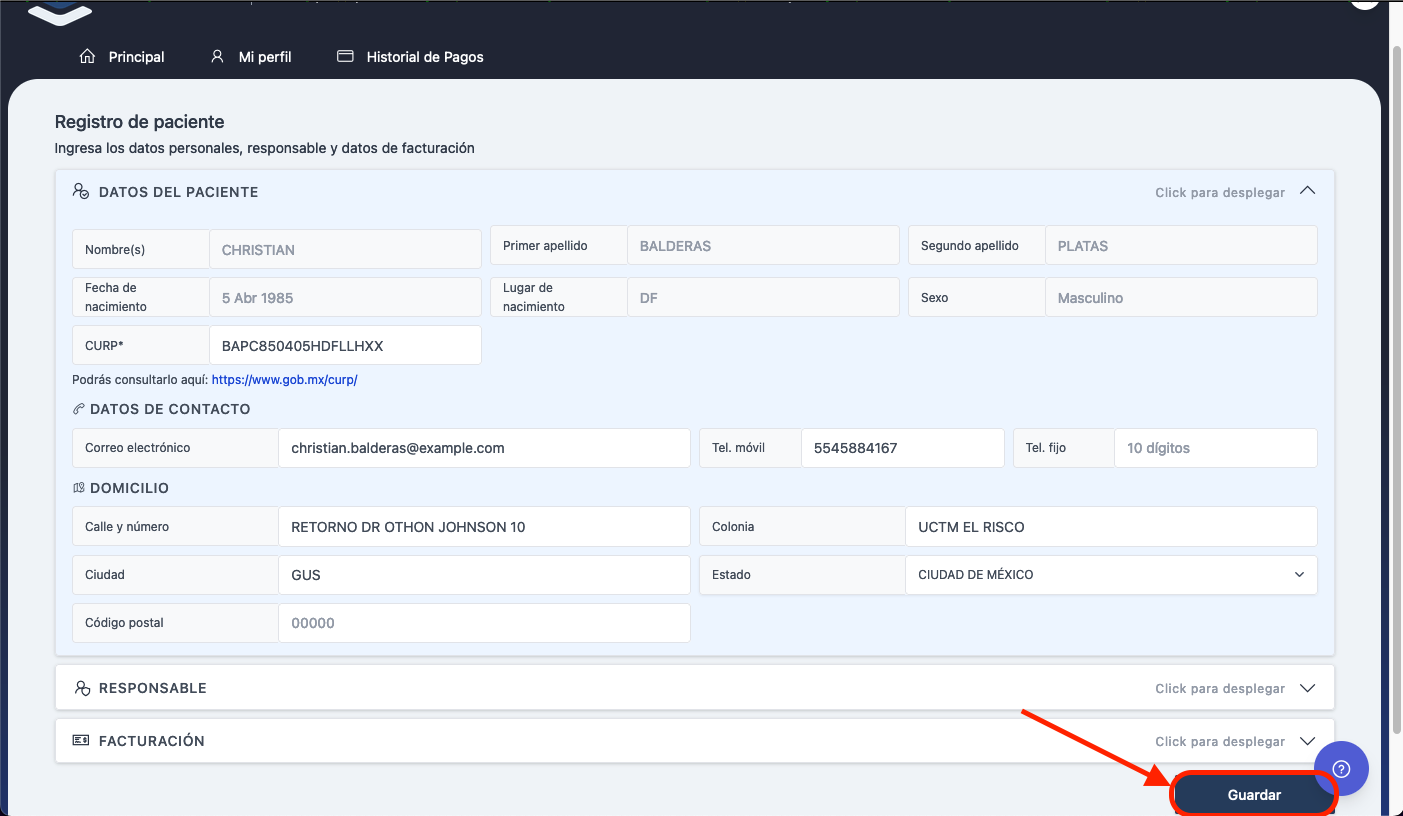The width and height of the screenshot is (1403, 816).
Task: Click the Correo electrónico field
Action: click(484, 448)
